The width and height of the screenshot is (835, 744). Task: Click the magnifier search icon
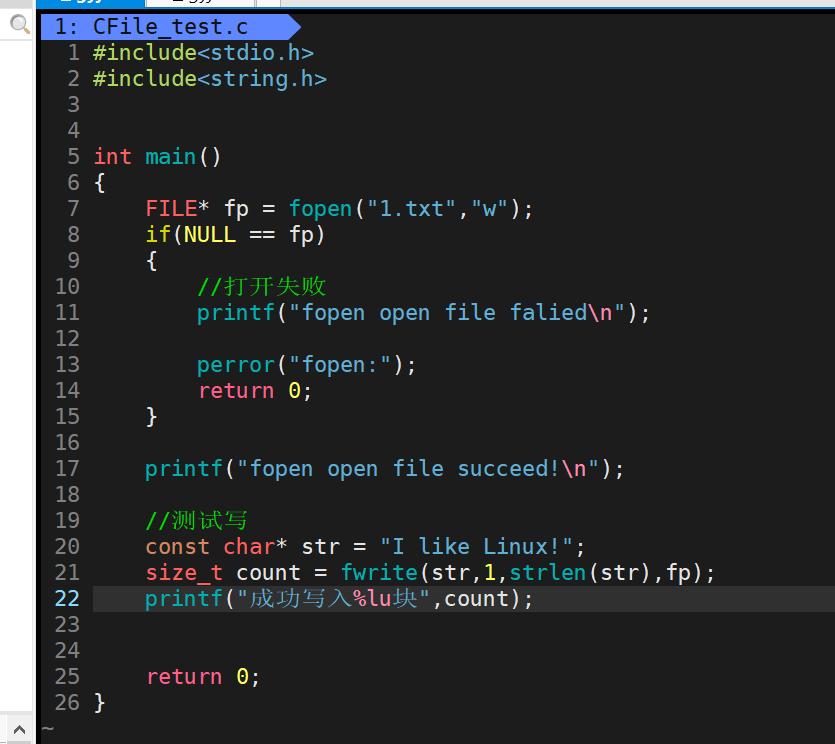(20, 24)
